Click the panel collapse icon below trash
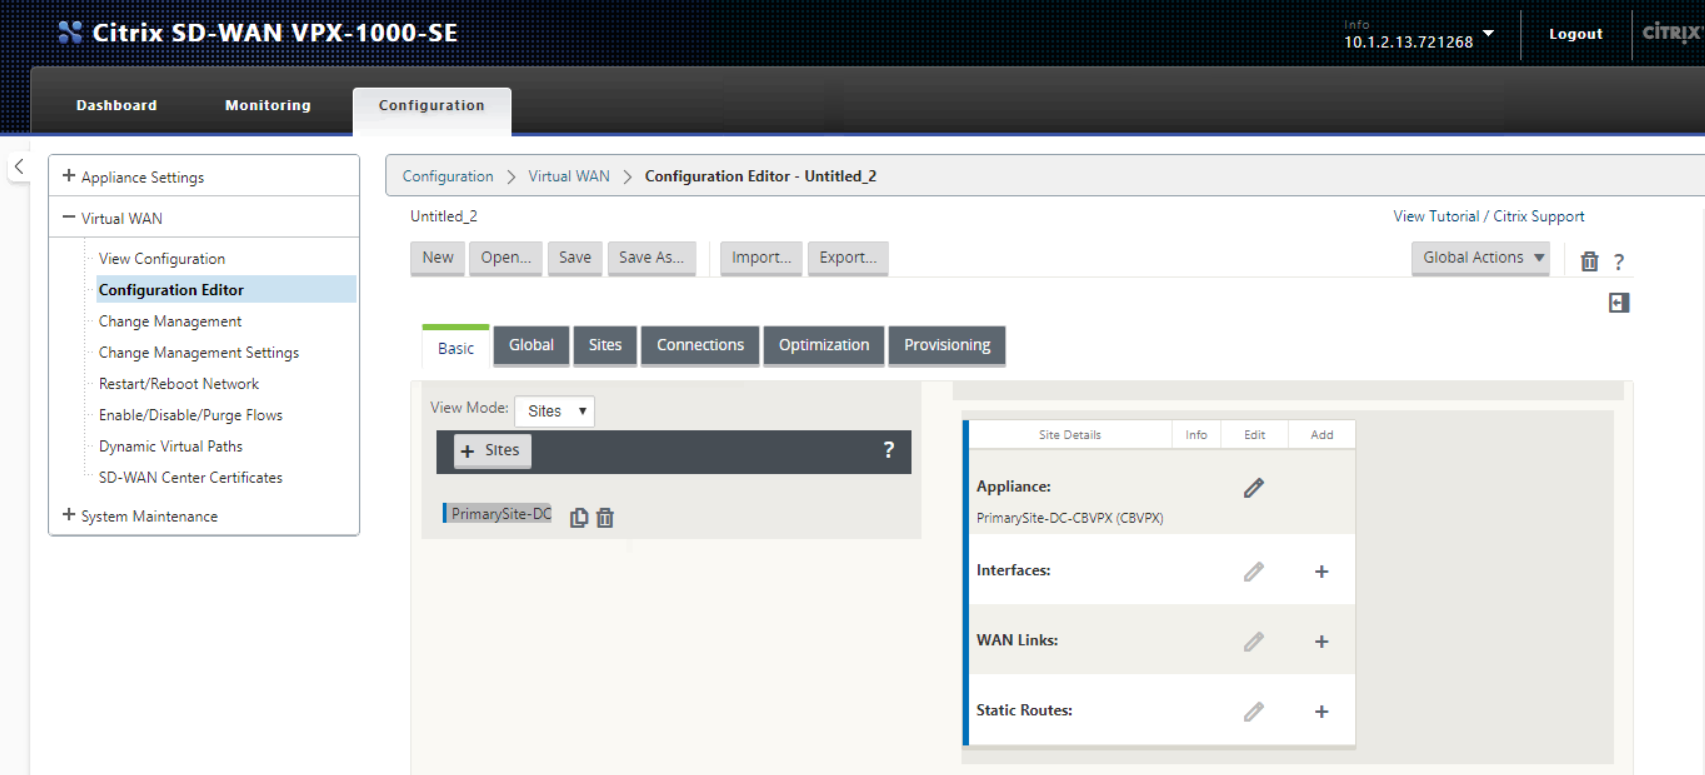The height and width of the screenshot is (775, 1705). pos(1619,302)
